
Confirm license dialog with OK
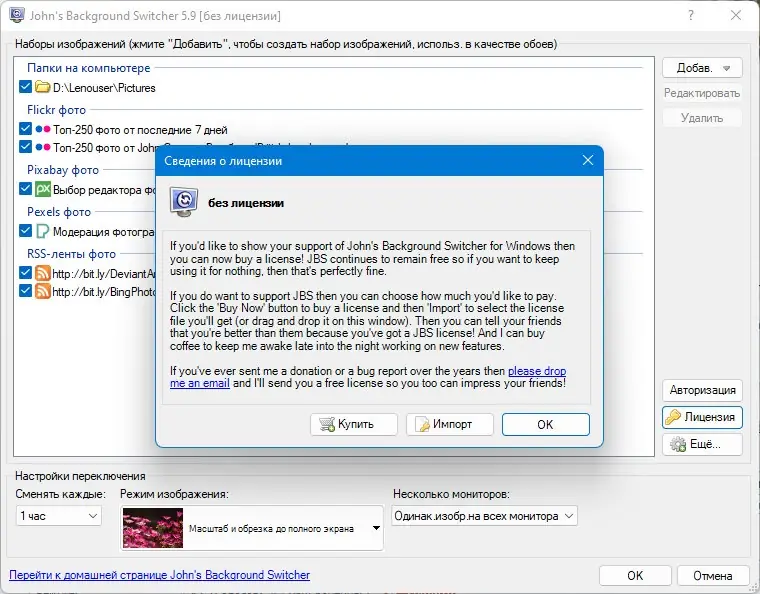(546, 424)
